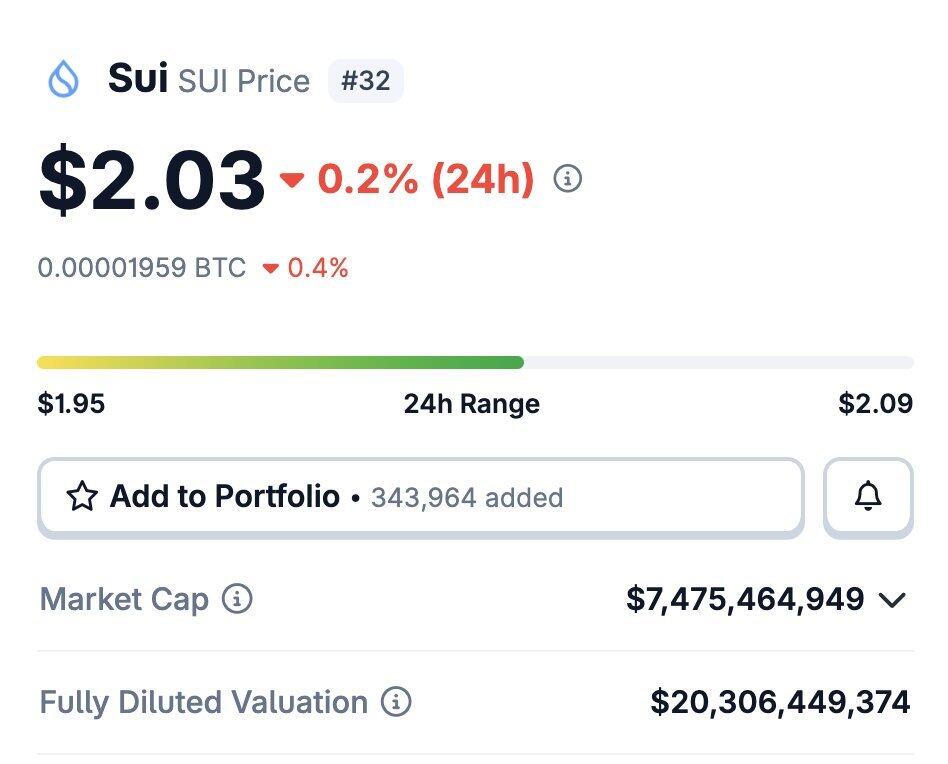The image size is (948, 764).
Task: Click the $2.03 price value
Action: click(x=152, y=181)
